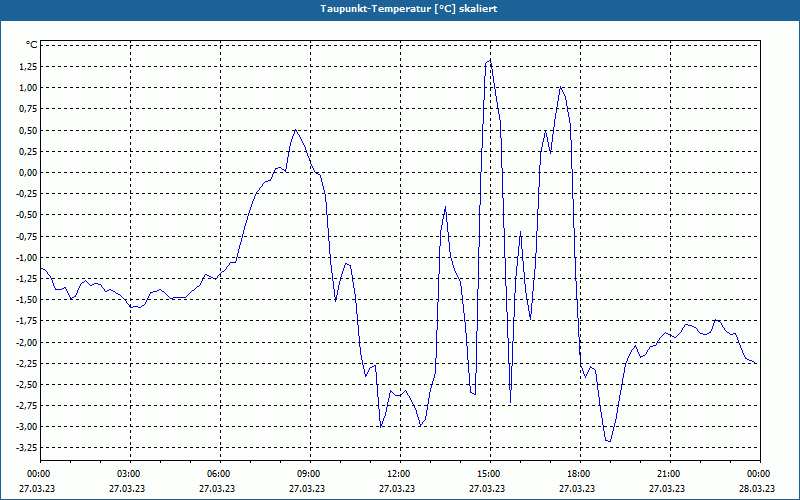Click the -0,25 y-axis label
800x500 pixels.
click(x=27, y=193)
